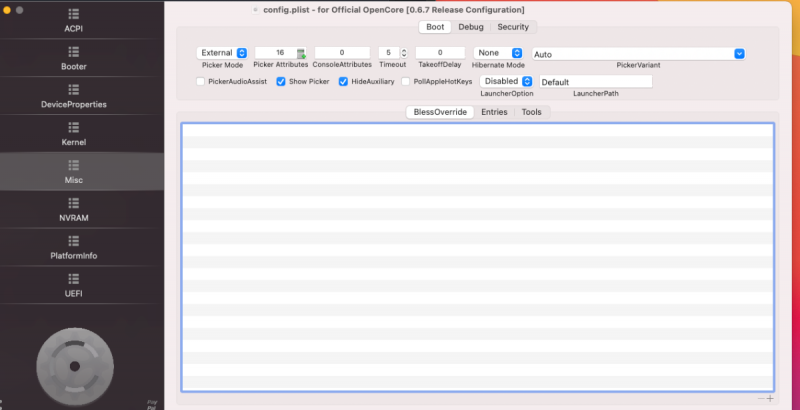800x410 pixels.
Task: Remove selected BlessOverride entry with minus button
Action: click(x=761, y=398)
